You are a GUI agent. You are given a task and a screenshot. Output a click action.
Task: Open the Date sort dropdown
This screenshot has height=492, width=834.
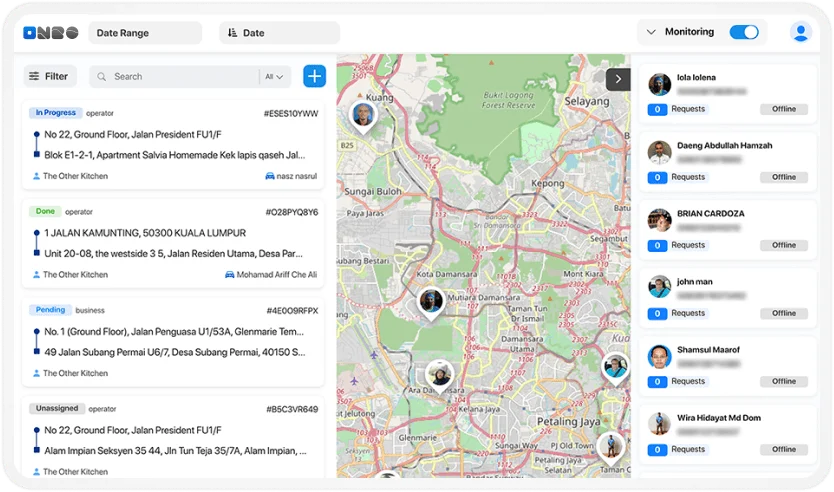pyautogui.click(x=279, y=33)
